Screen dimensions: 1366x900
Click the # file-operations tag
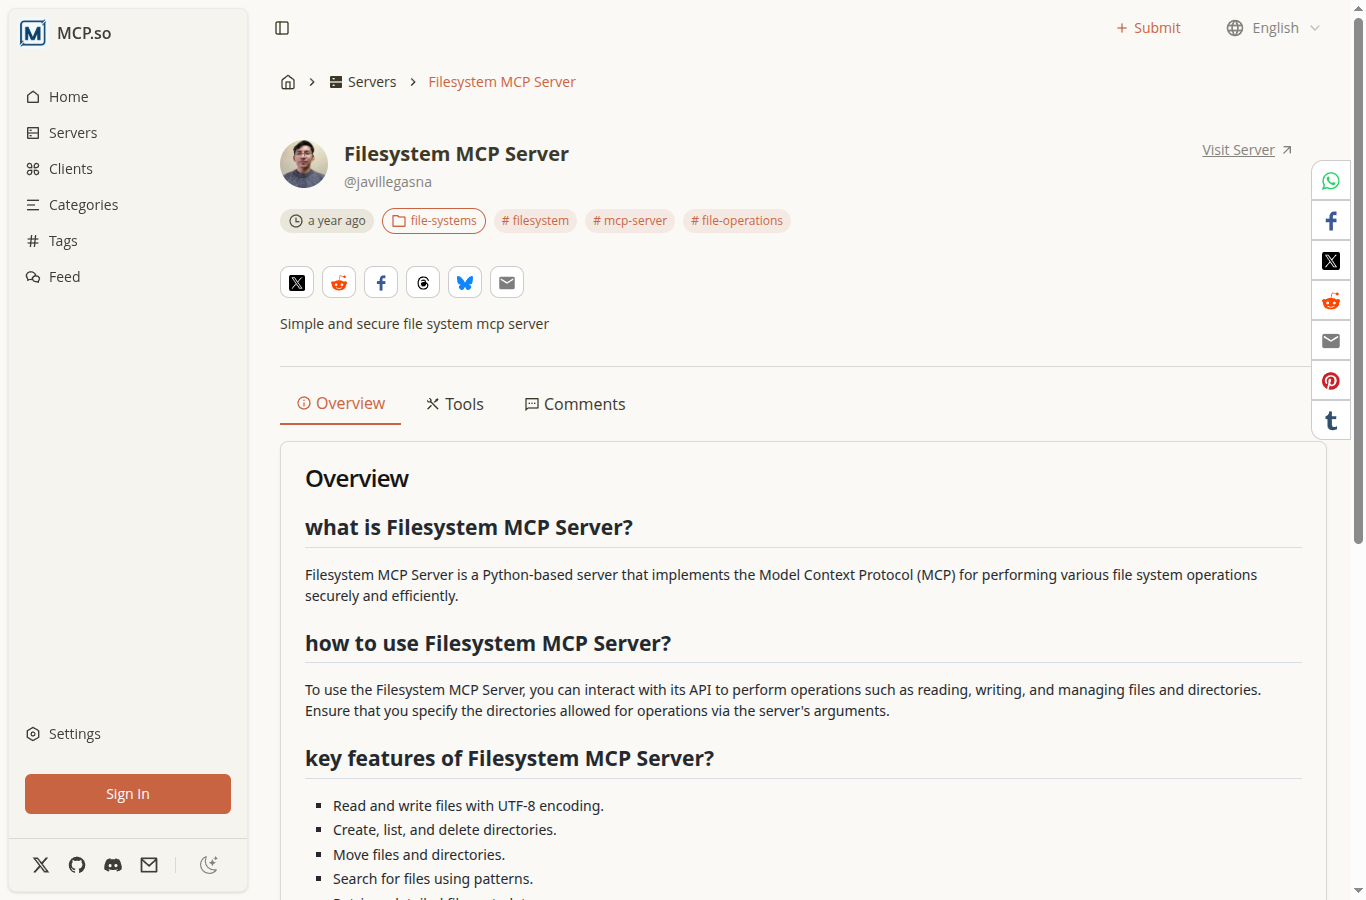(737, 221)
